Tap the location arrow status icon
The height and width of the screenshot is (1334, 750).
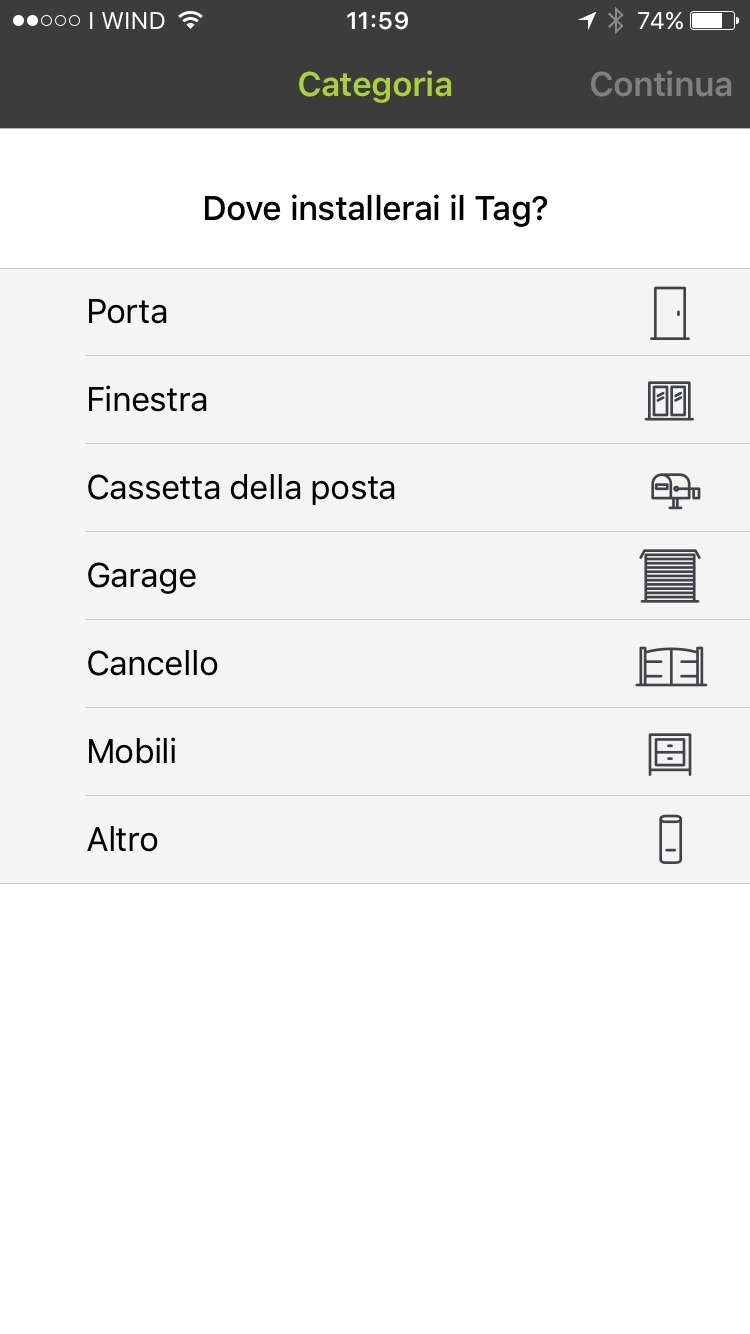(x=588, y=21)
